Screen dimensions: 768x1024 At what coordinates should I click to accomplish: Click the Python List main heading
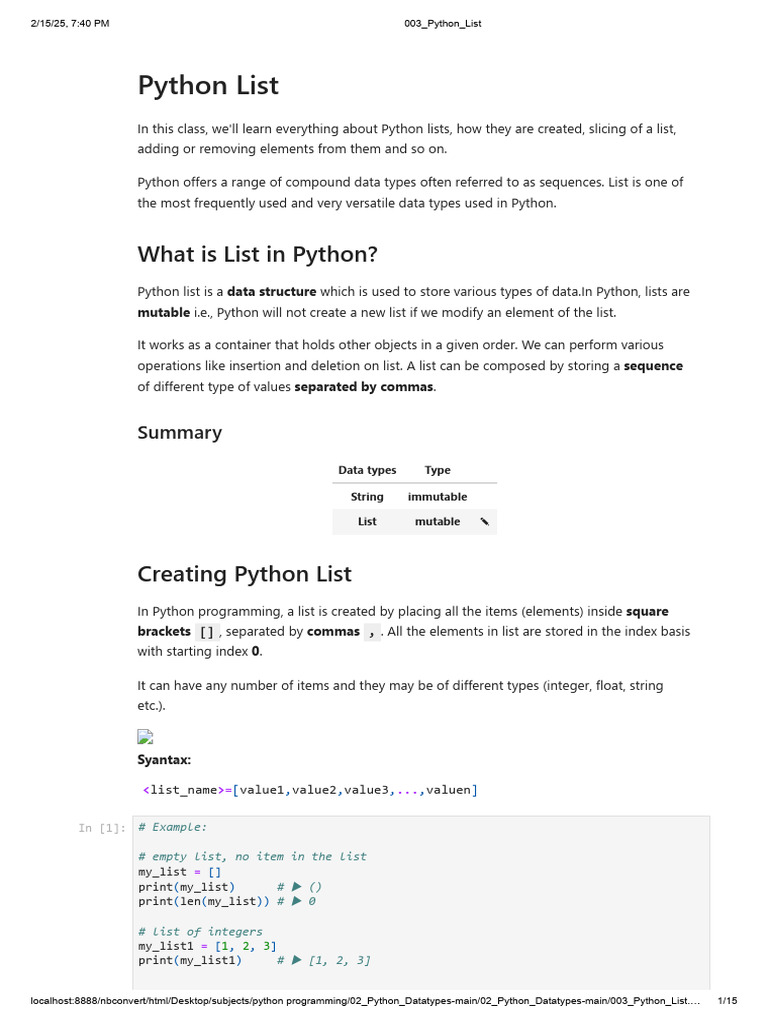pos(208,86)
